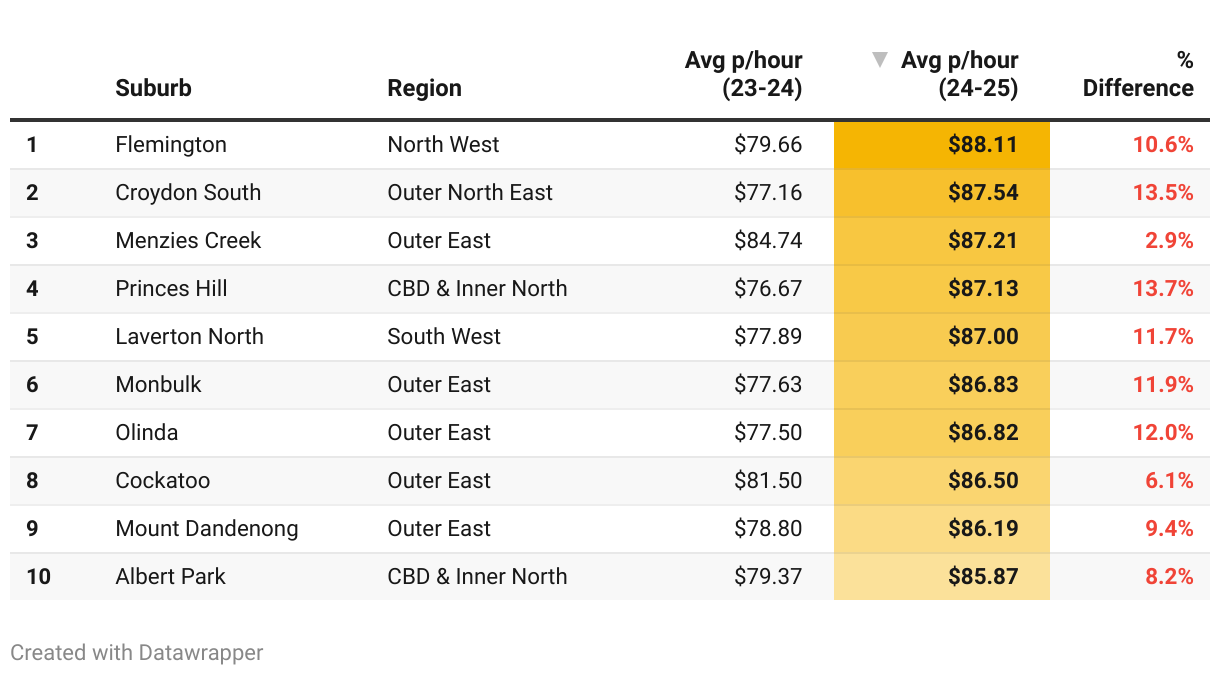Viewport: 1220px width, 676px height.
Task: Select the Flemington suburb row
Action: (171, 145)
